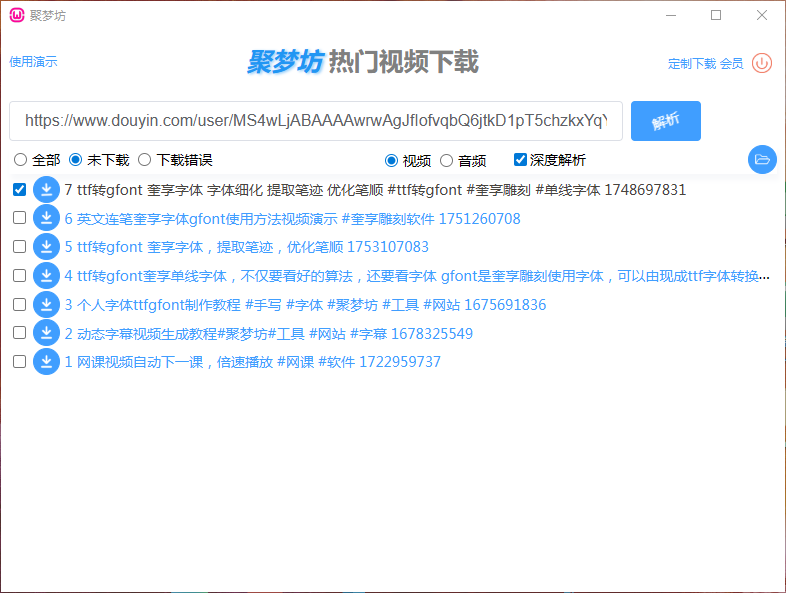786x593 pixels.
Task: Click the download icon for video 1
Action: click(46, 361)
